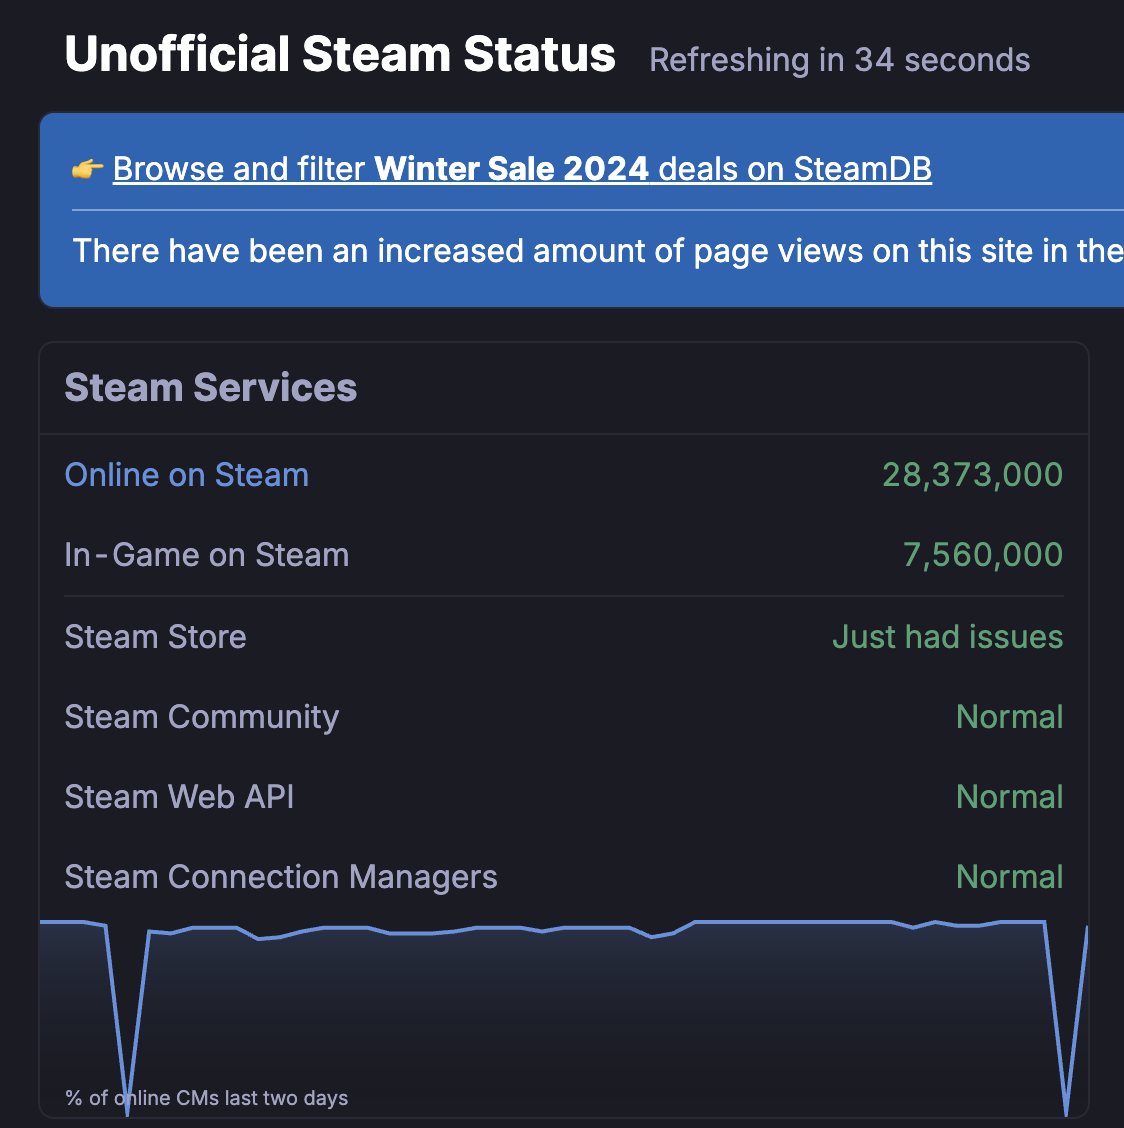1124x1128 pixels.
Task: Click the Steam Web API row
Action: point(179,797)
